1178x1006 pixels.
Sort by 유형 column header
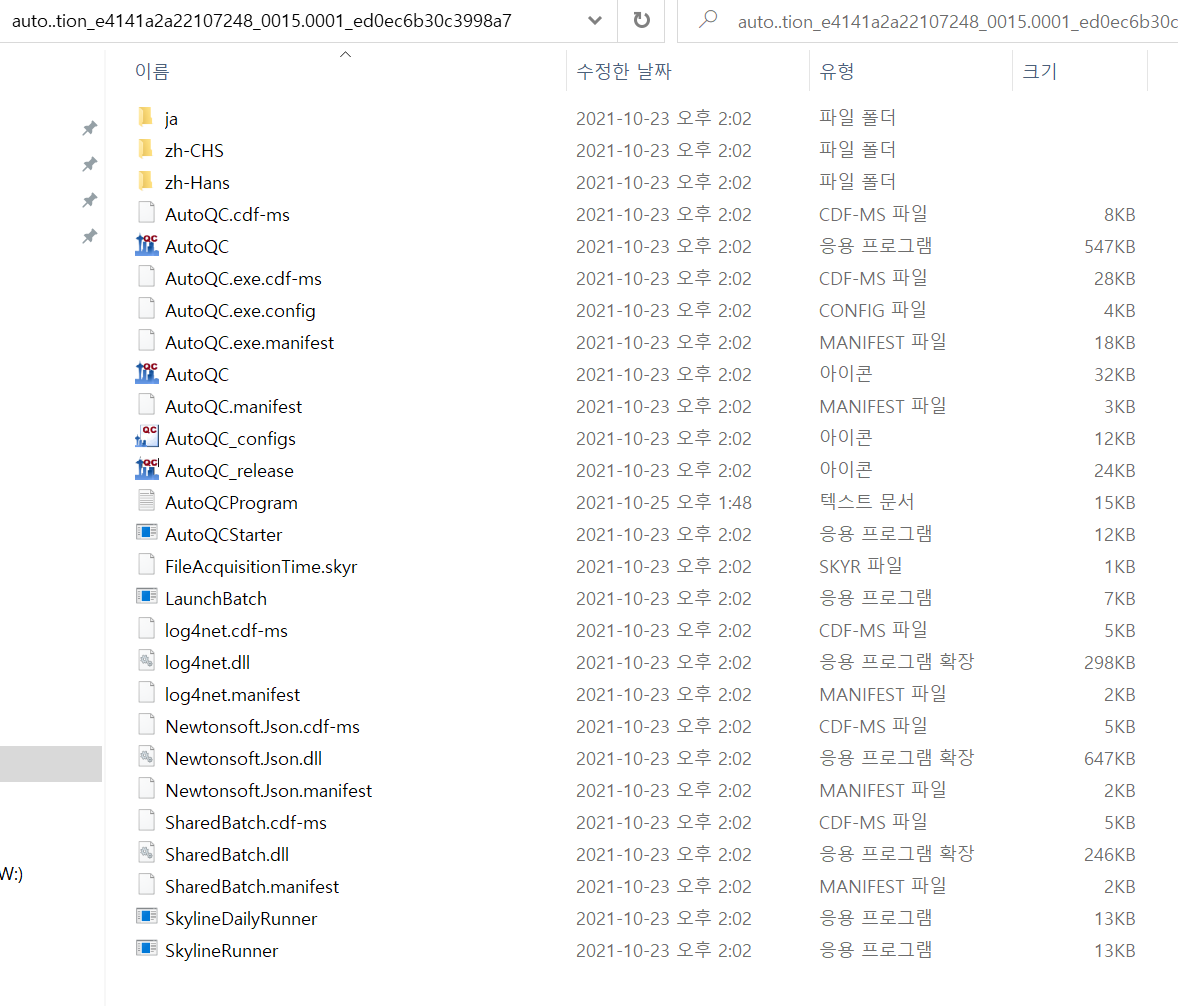[837, 72]
